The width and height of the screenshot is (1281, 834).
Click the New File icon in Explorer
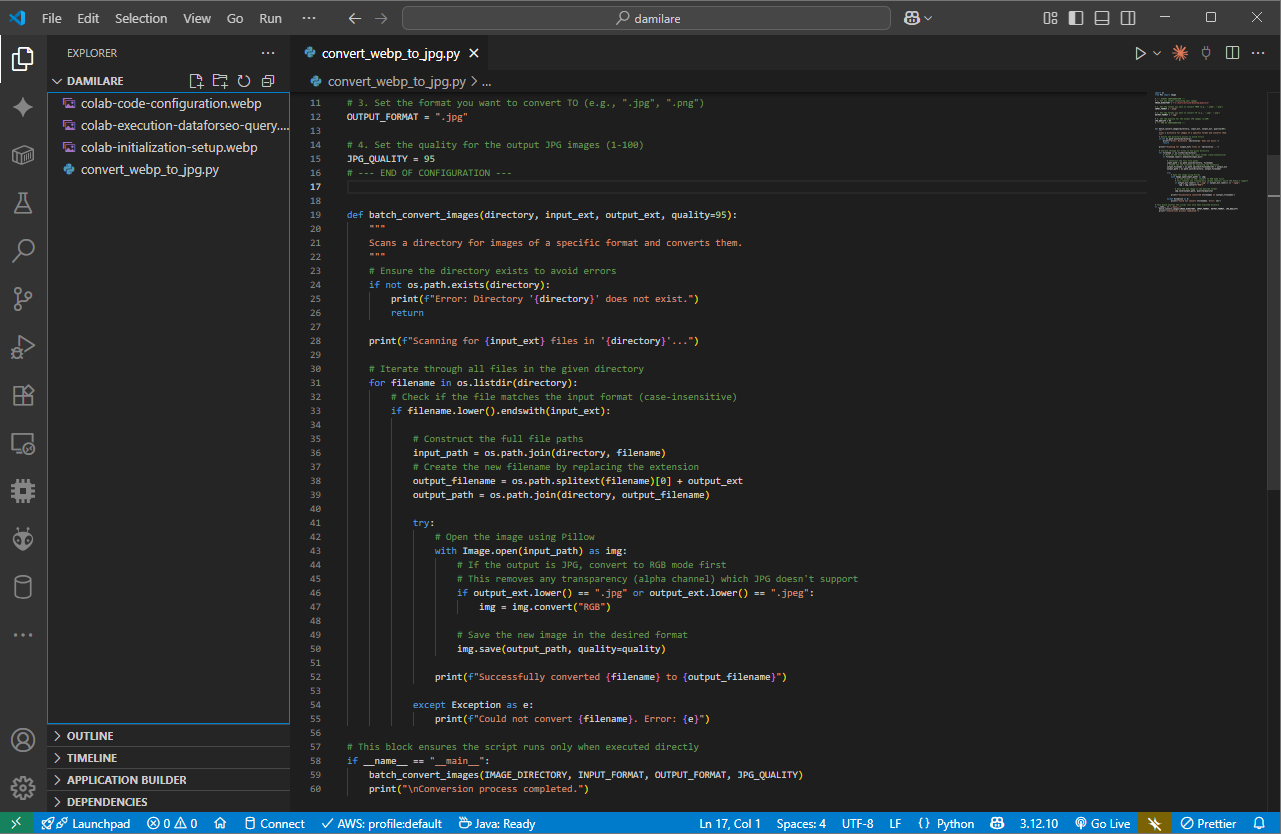pos(196,81)
